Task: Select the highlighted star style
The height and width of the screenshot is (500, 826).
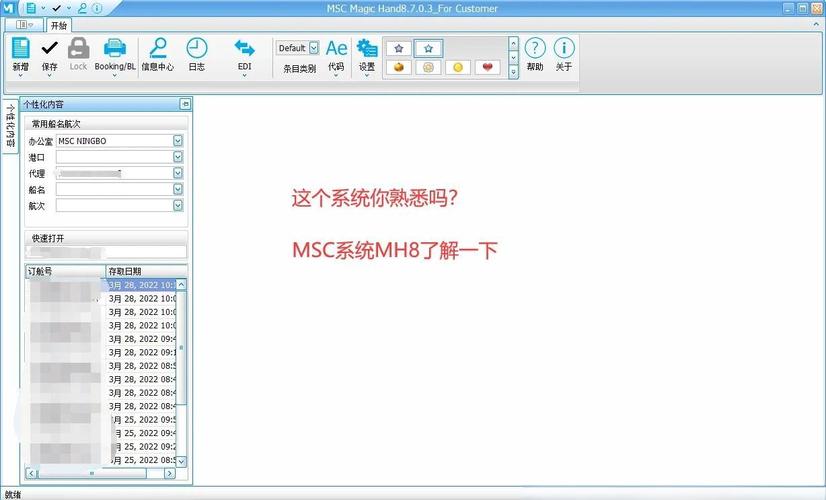Action: [x=428, y=48]
